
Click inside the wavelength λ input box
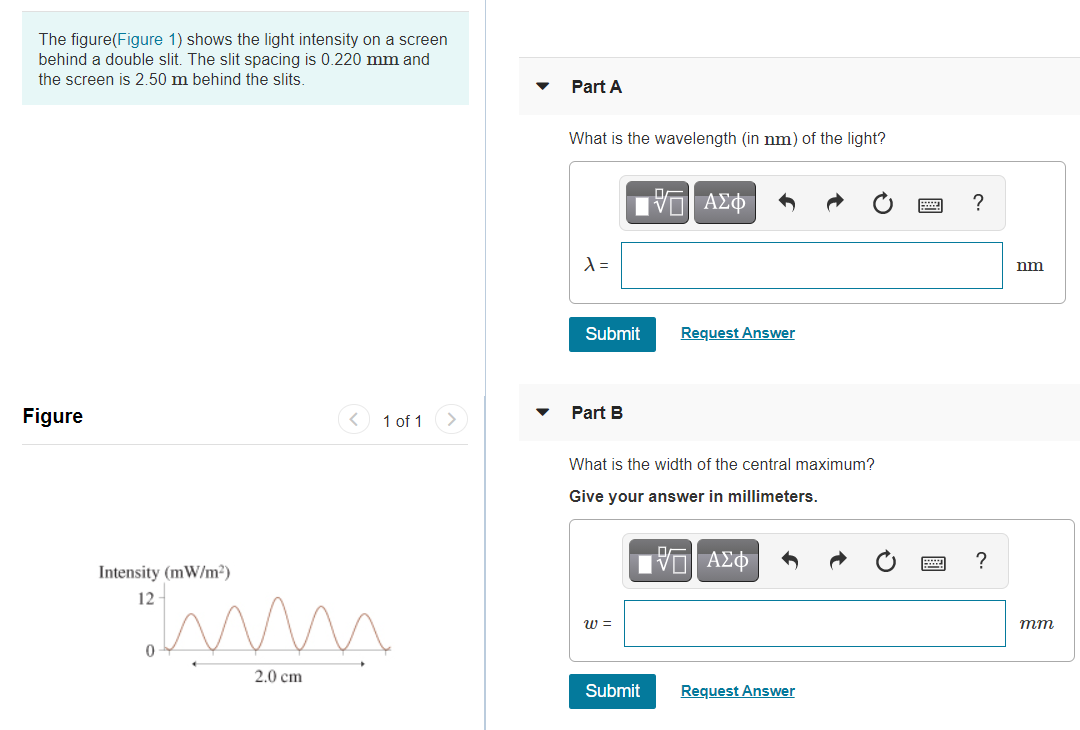coord(811,265)
